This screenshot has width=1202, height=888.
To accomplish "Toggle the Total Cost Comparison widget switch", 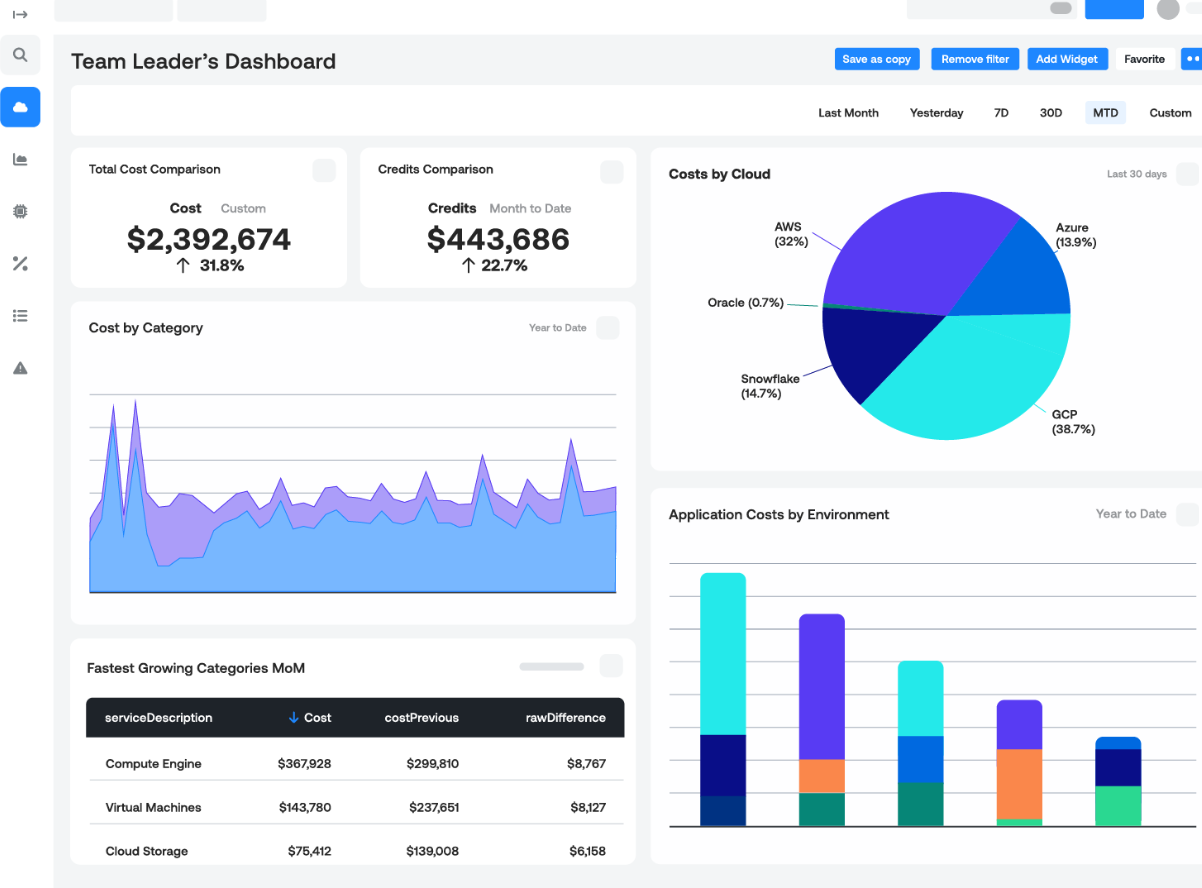I will click(x=324, y=170).
